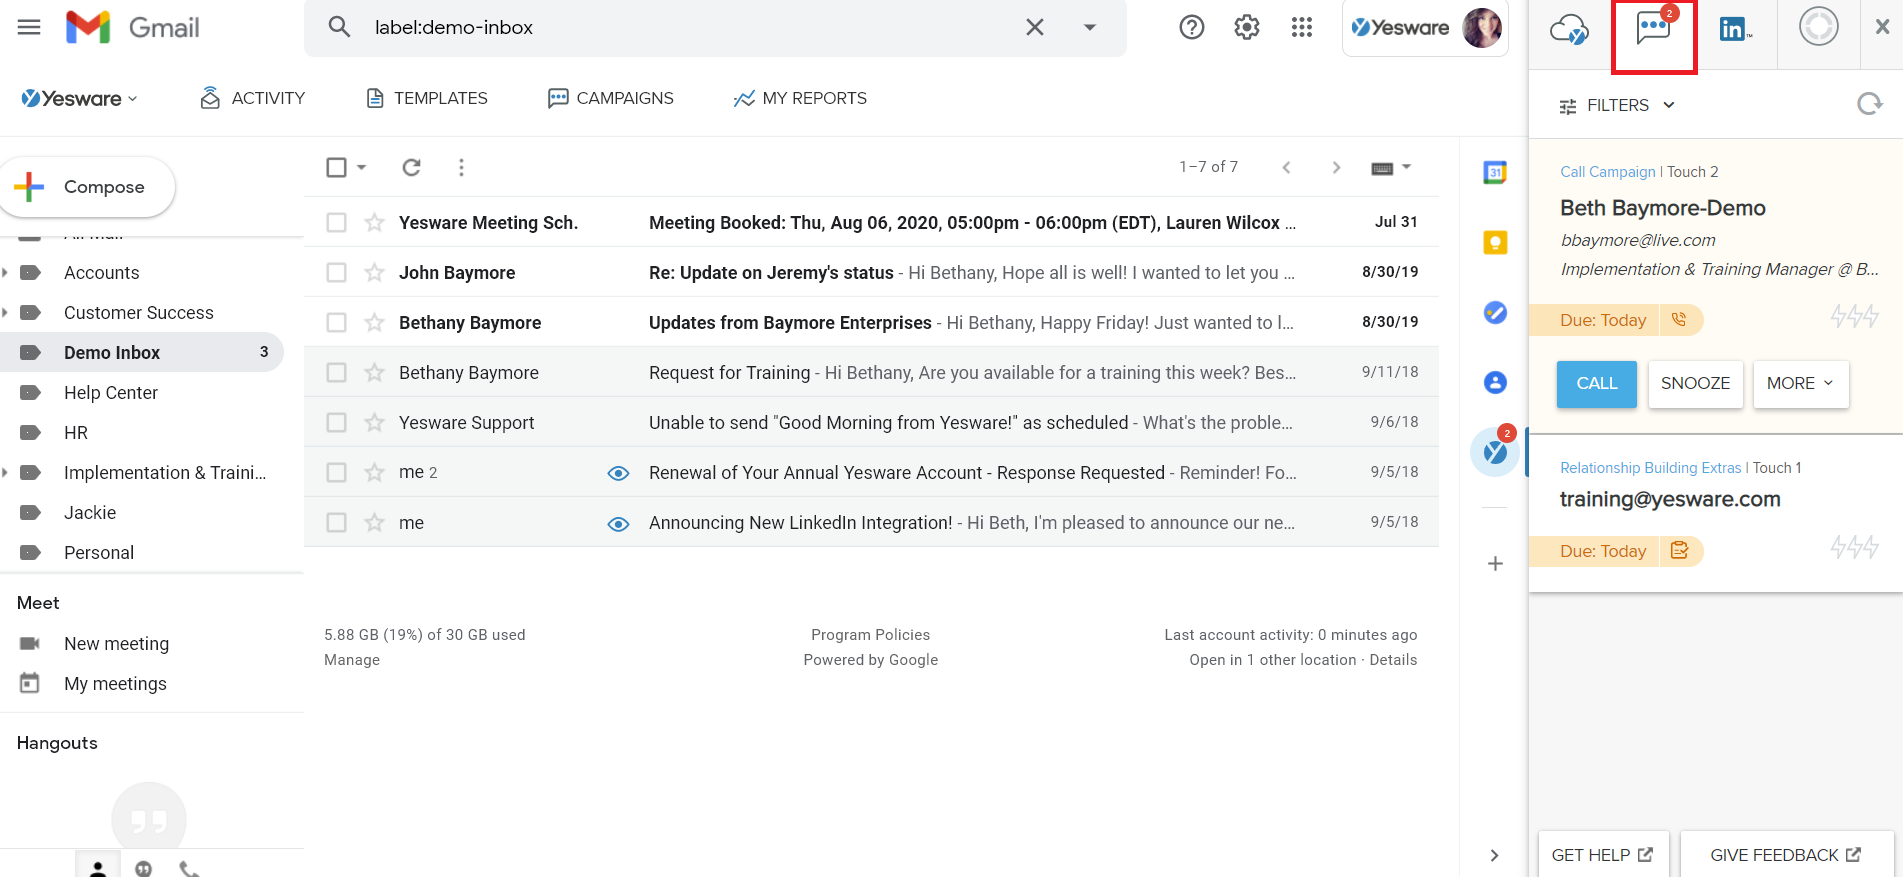Star the Announcing New LinkedIn Integration email

tap(374, 522)
